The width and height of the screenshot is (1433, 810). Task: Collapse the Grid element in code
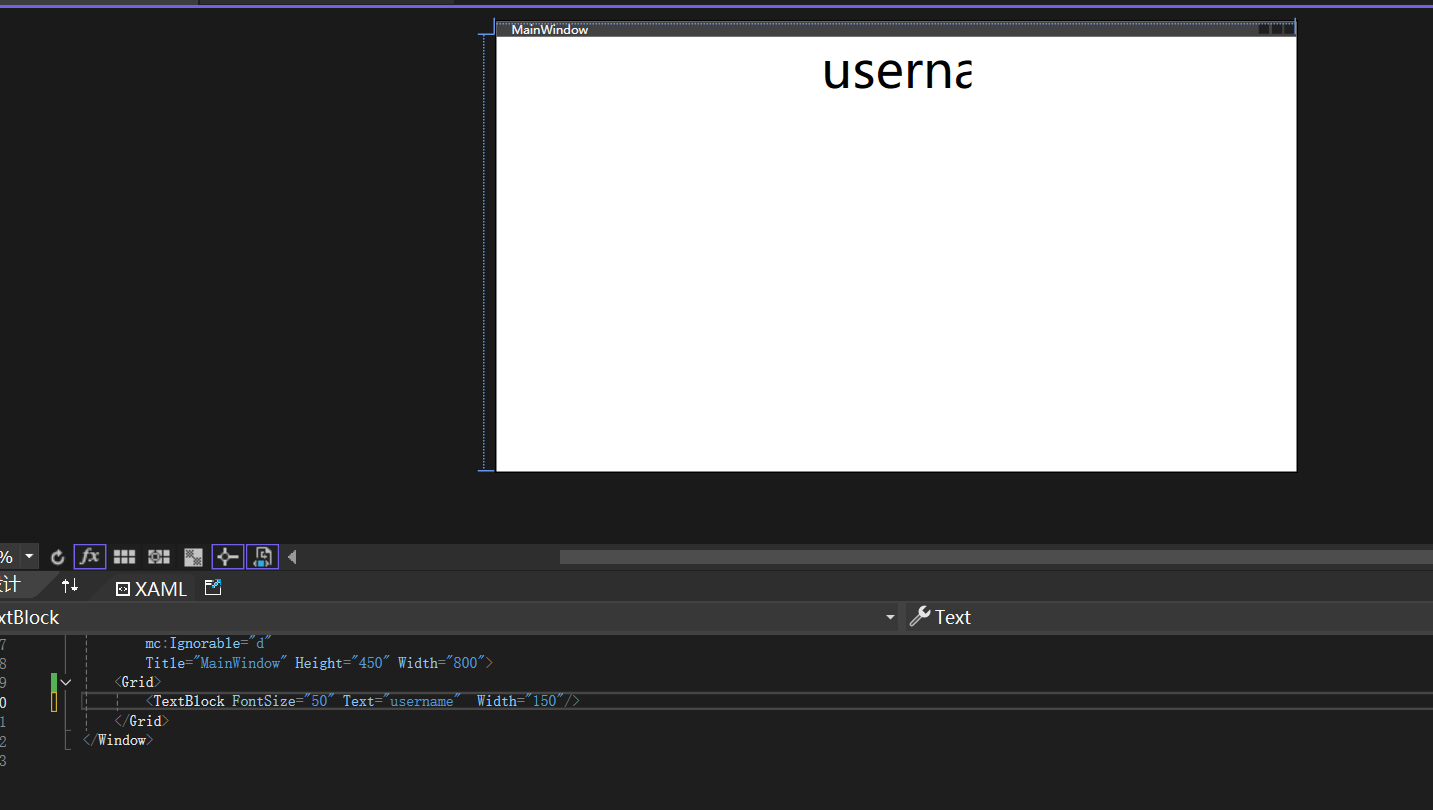click(66, 682)
